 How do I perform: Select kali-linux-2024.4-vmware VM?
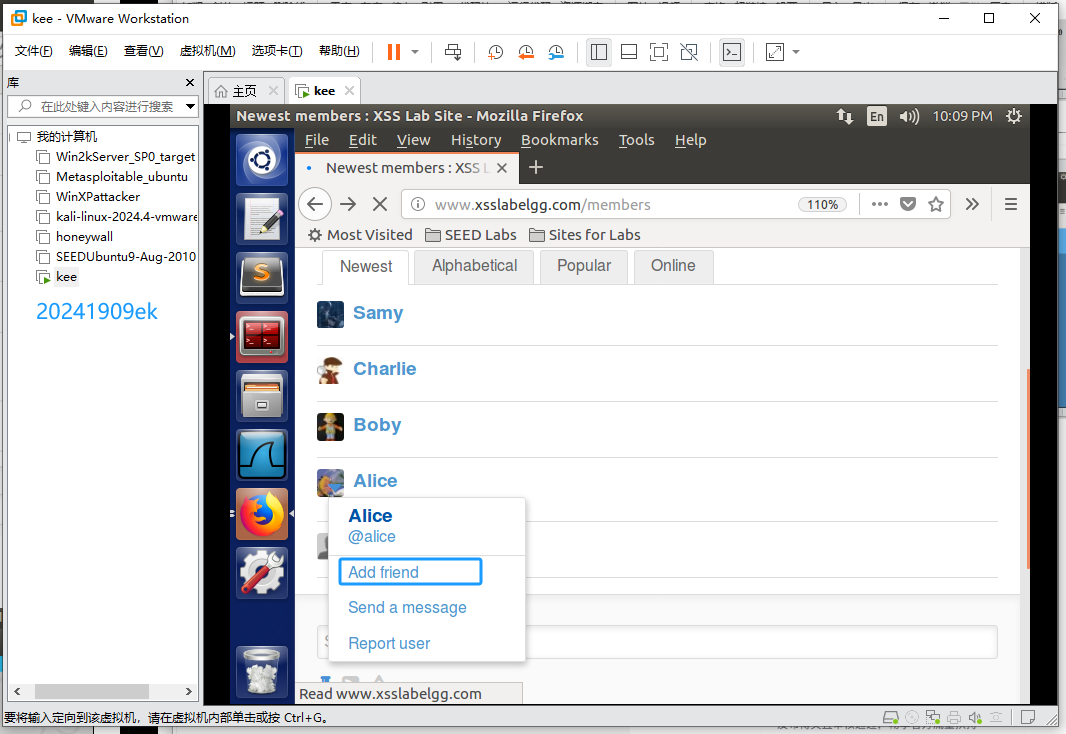pos(126,217)
